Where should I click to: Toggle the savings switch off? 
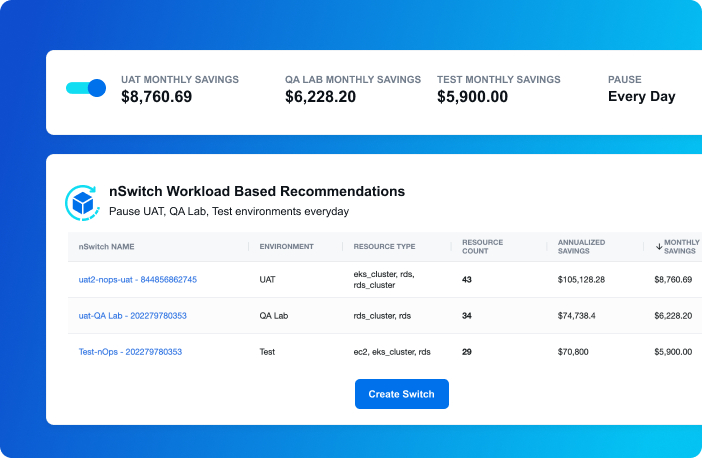86,88
